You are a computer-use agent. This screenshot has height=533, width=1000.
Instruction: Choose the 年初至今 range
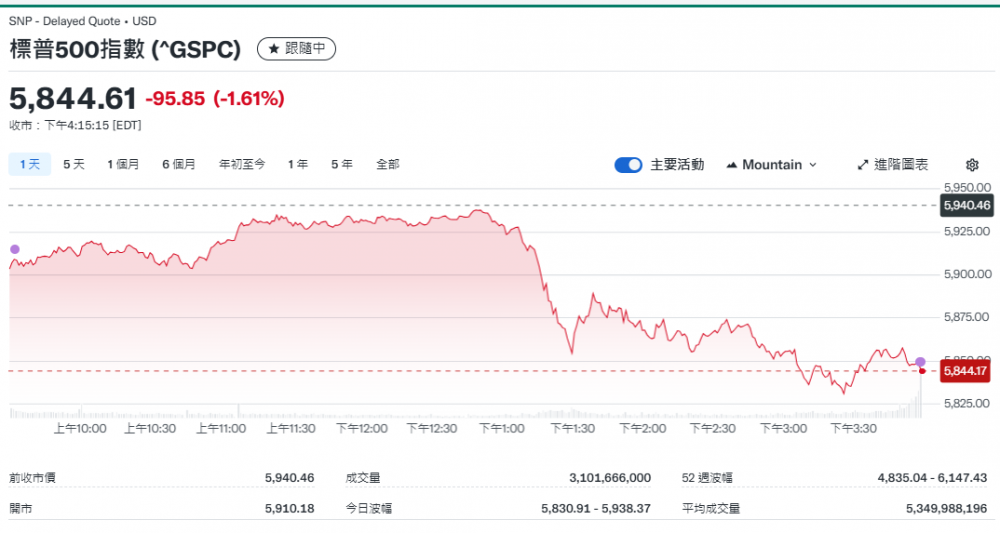[x=242, y=164]
